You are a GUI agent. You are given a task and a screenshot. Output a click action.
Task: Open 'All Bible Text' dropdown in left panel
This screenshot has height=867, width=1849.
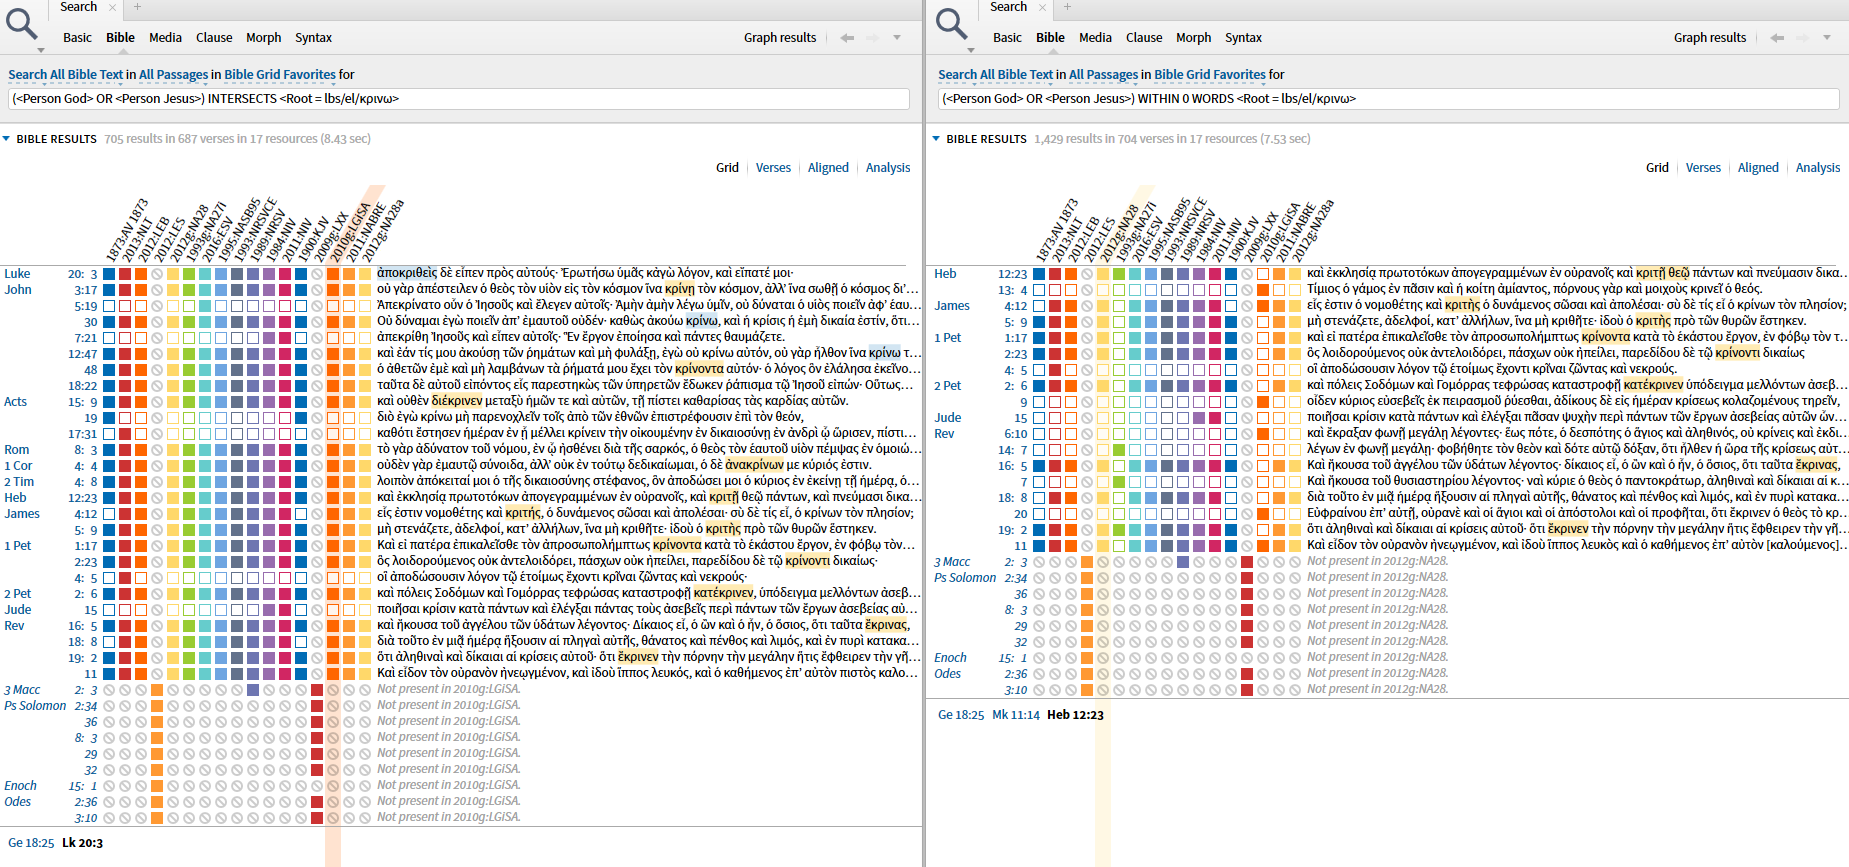[86, 75]
